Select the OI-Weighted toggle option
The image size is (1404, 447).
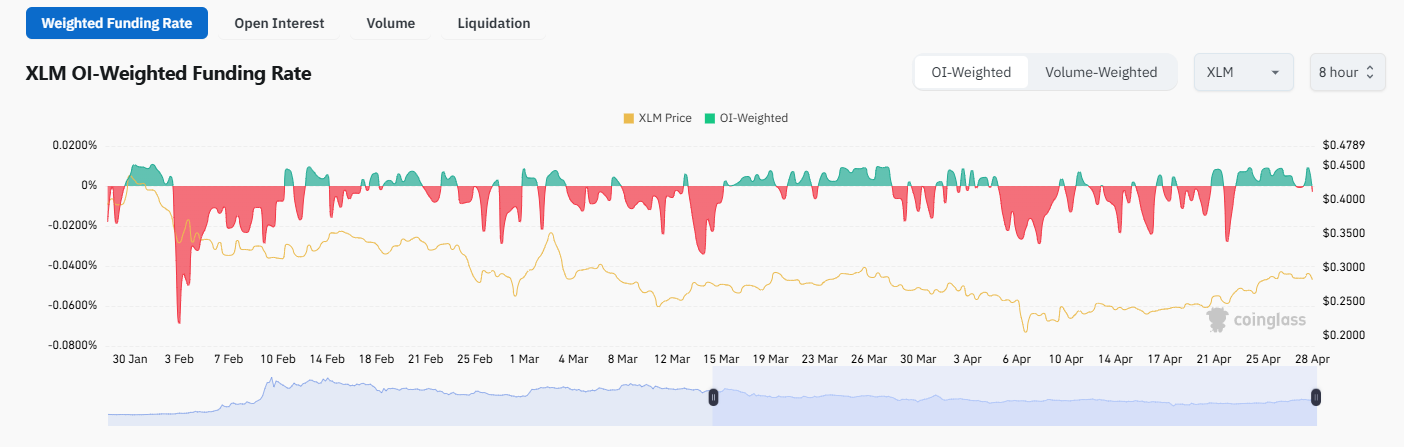971,72
